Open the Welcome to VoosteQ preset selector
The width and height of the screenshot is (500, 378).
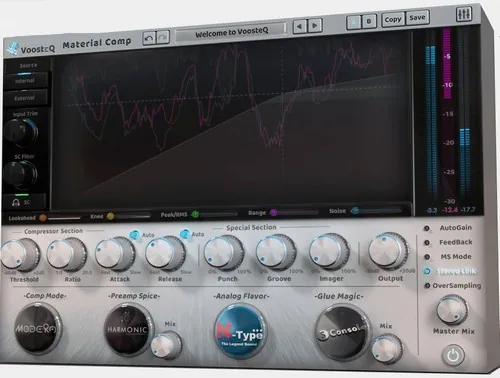pos(231,32)
